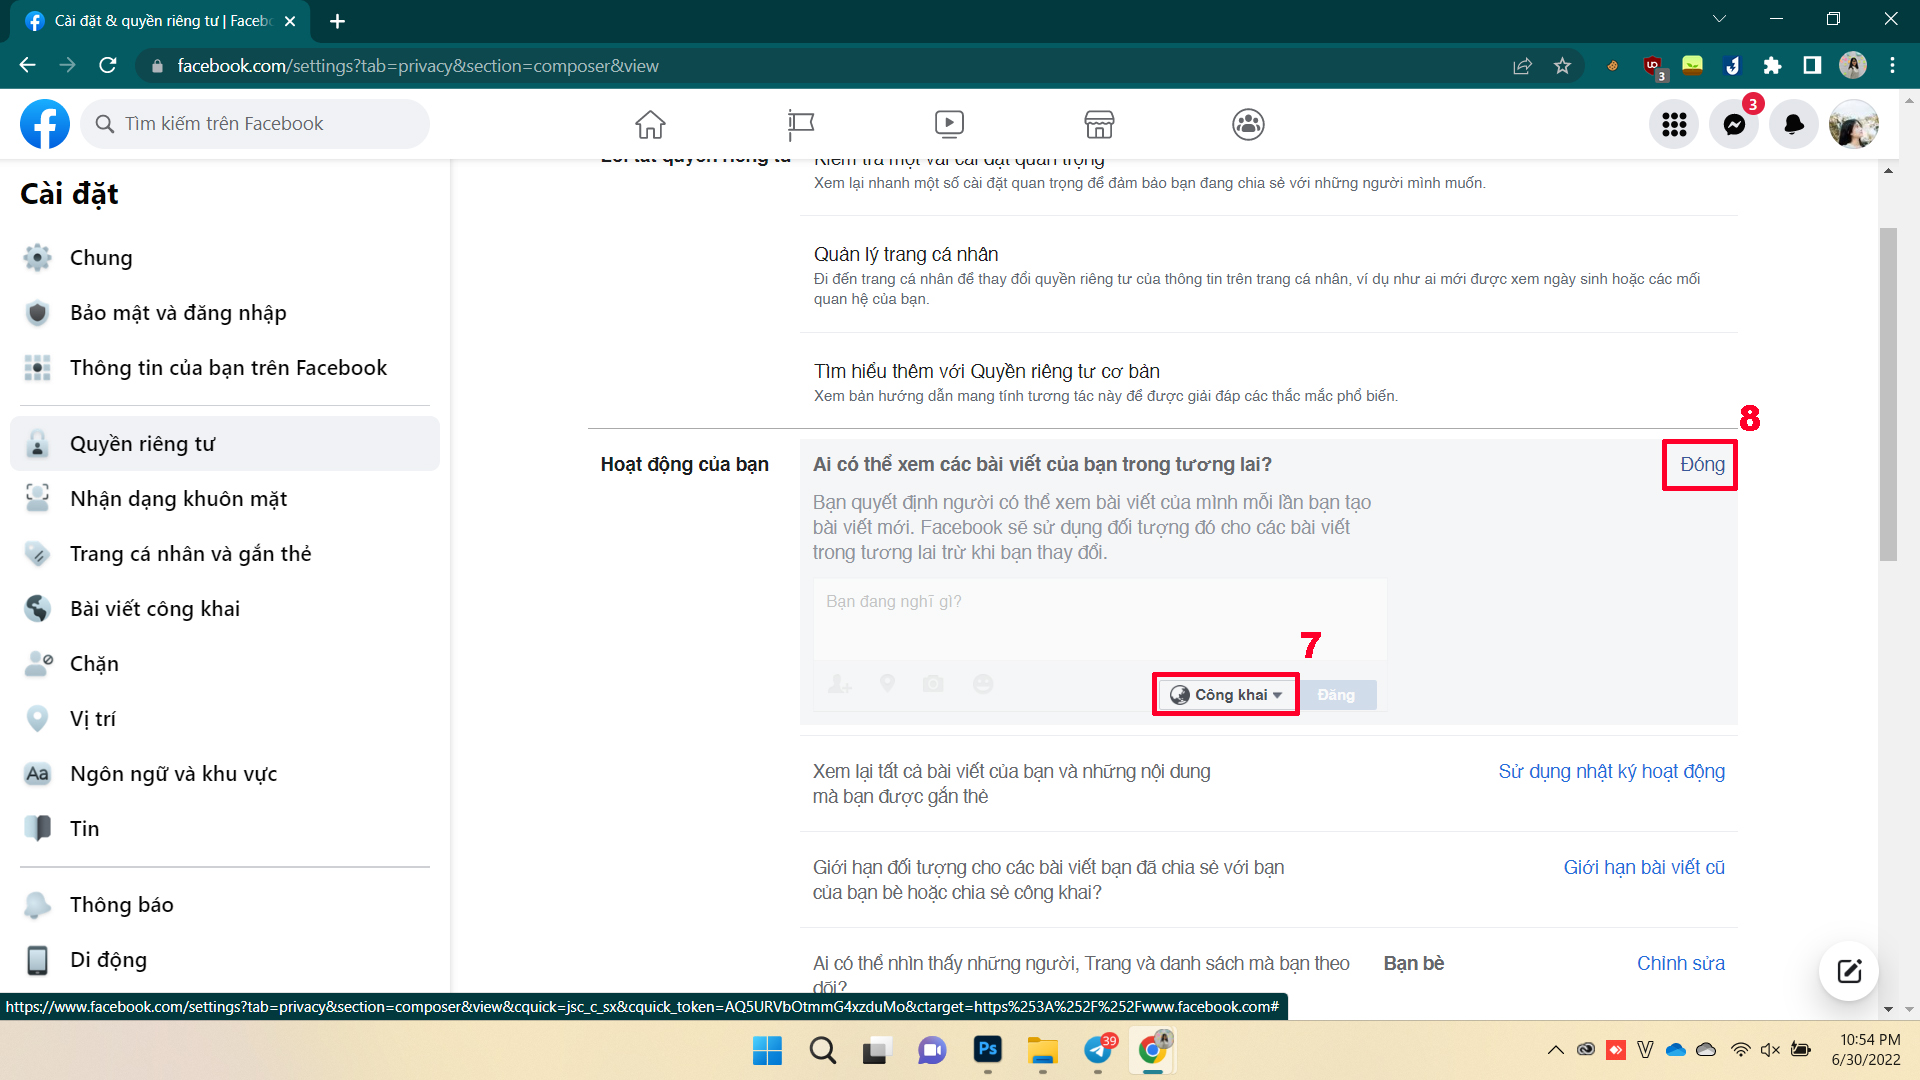Open Vị trí settings
The image size is (1920, 1080).
[225, 719]
